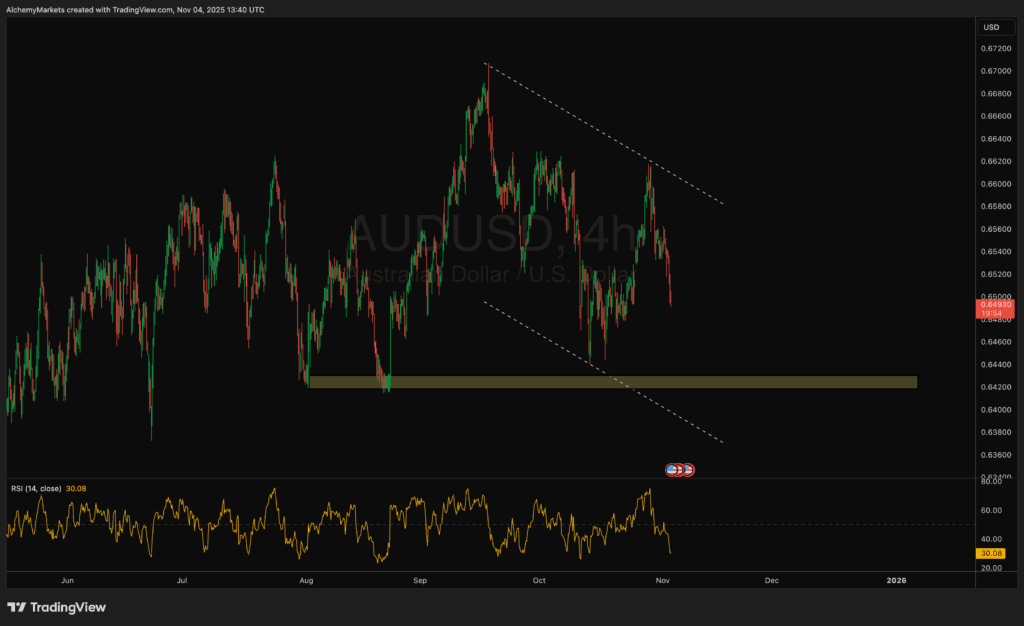Click the Jun label on time axis
The height and width of the screenshot is (626, 1024).
(68, 579)
